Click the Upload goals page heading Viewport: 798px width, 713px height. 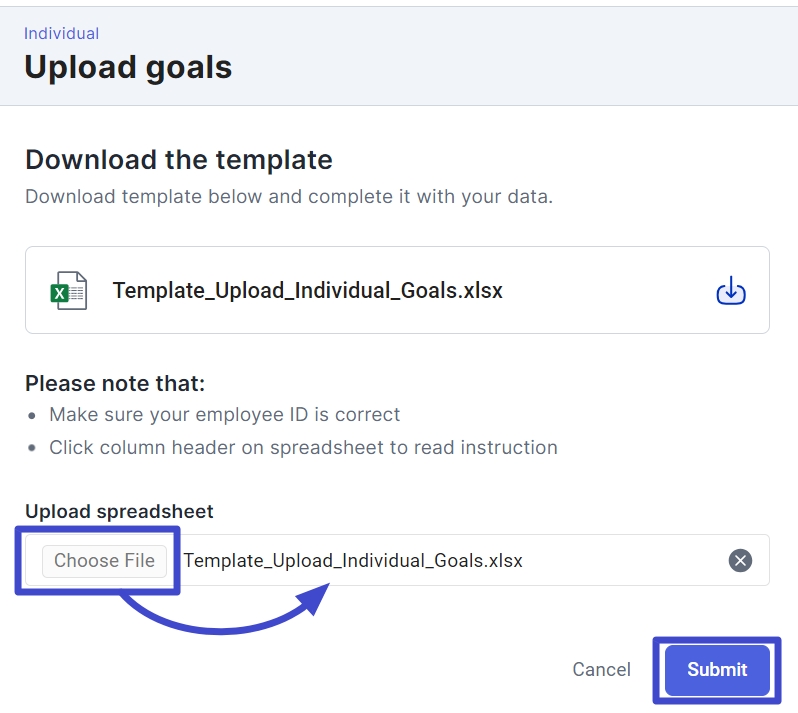point(128,67)
